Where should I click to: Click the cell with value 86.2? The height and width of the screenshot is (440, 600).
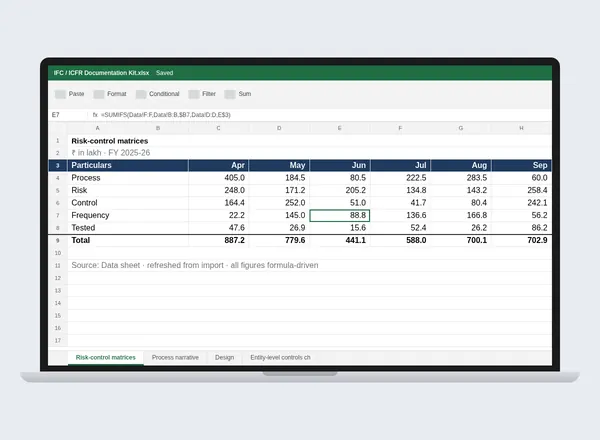click(x=521, y=228)
